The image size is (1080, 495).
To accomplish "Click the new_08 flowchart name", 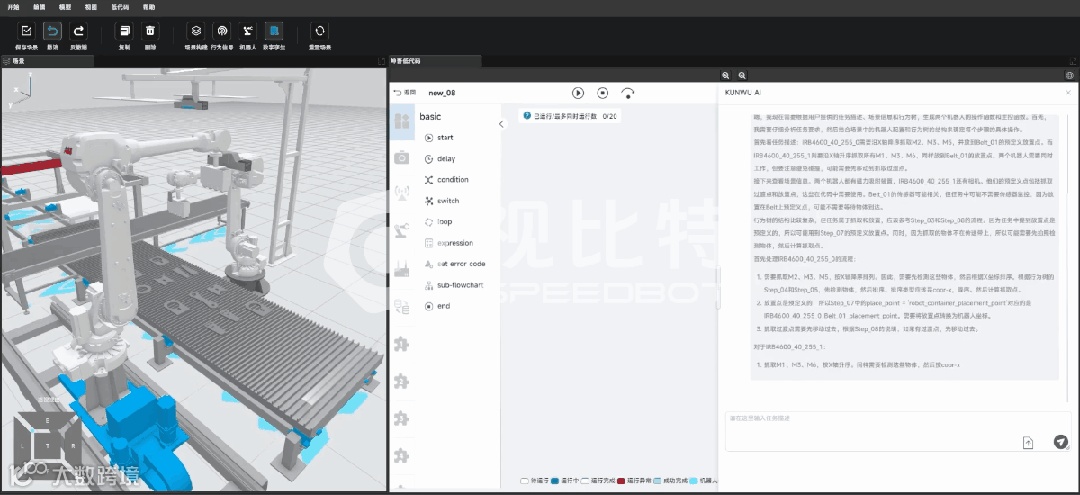I will [x=442, y=92].
